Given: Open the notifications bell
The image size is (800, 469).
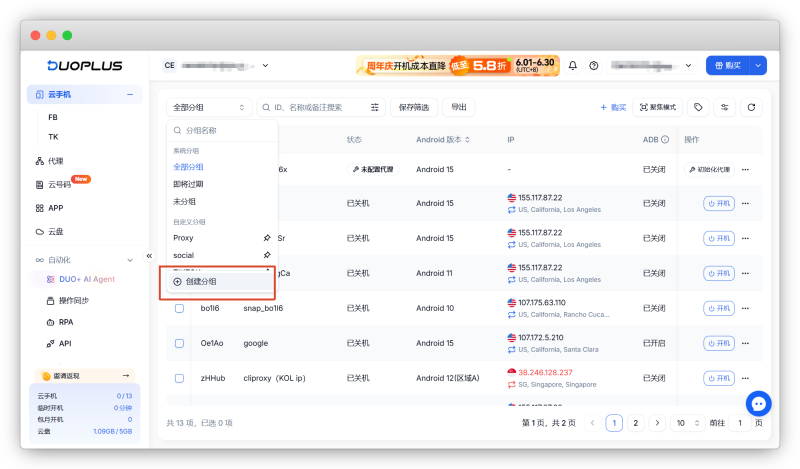Looking at the screenshot, I should tap(572, 65).
